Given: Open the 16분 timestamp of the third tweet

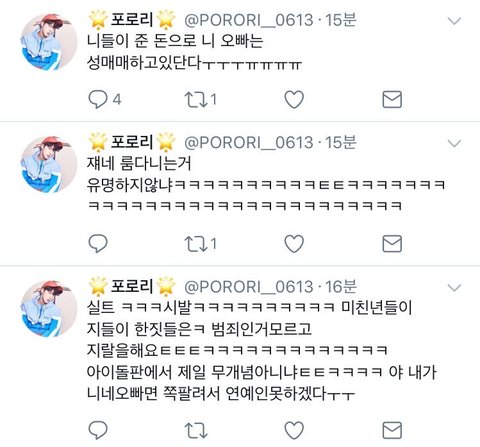Looking at the screenshot, I should (x=341, y=287).
